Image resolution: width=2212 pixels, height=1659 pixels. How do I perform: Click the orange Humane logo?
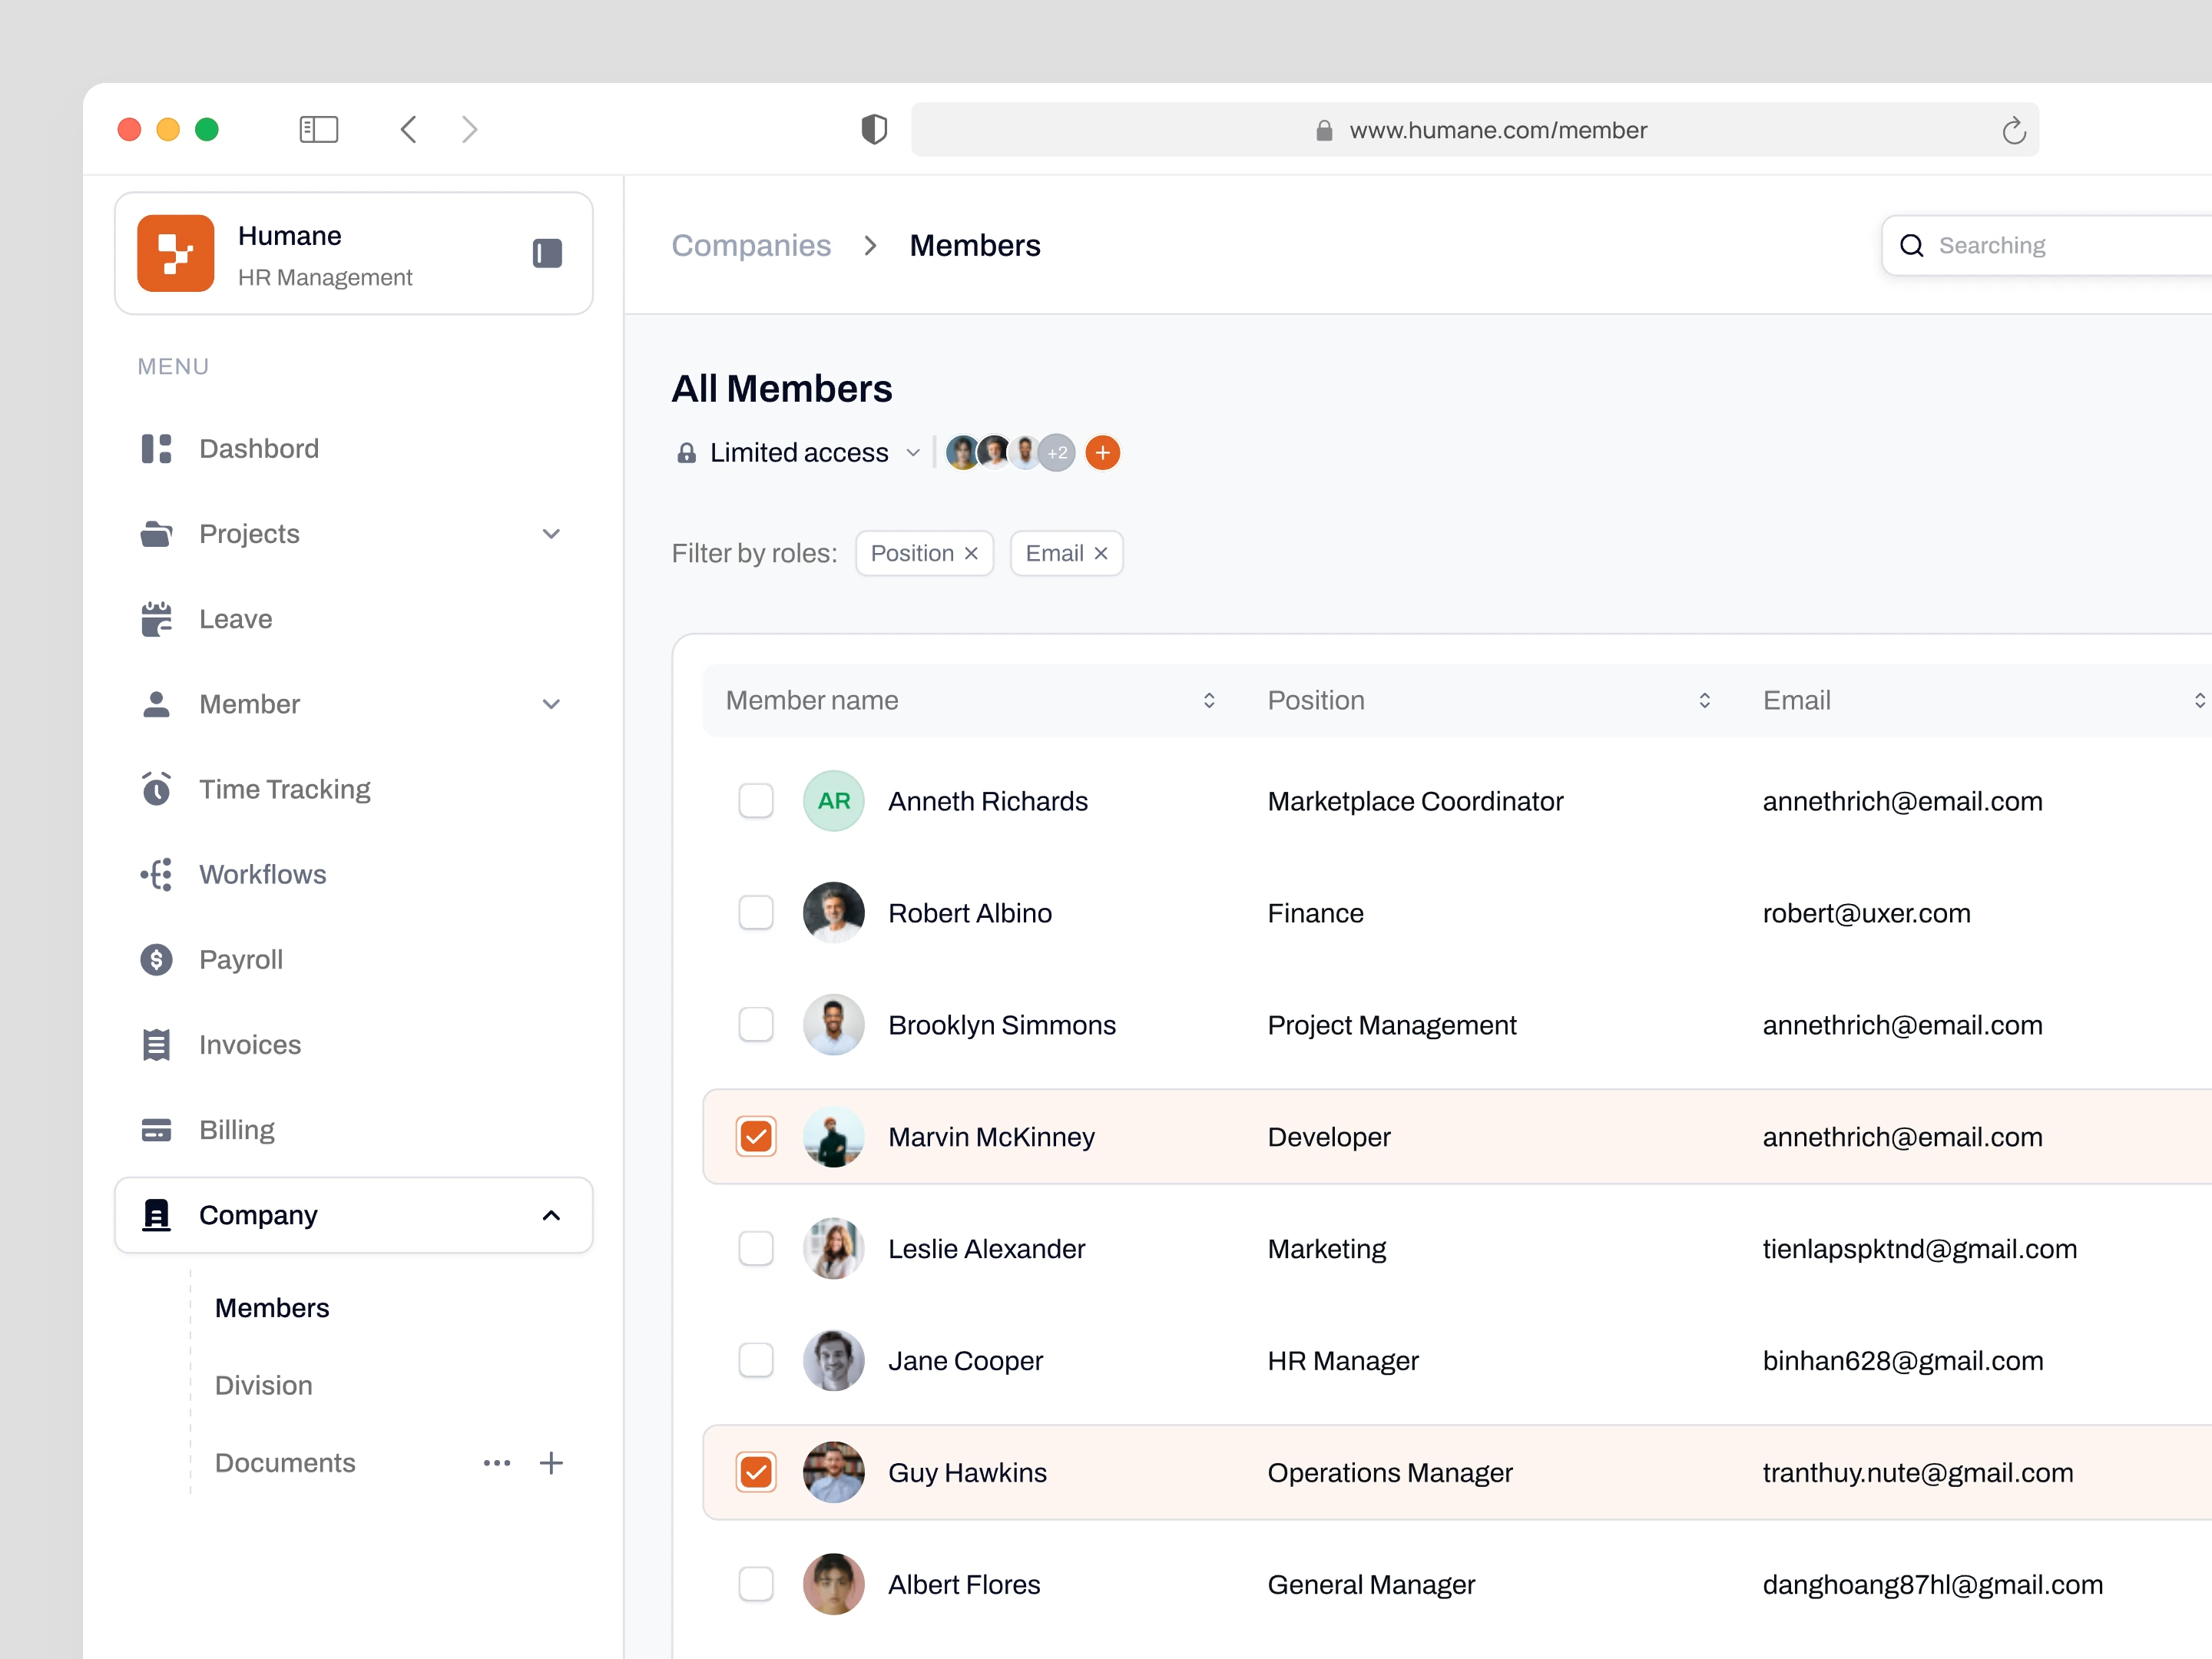click(177, 253)
